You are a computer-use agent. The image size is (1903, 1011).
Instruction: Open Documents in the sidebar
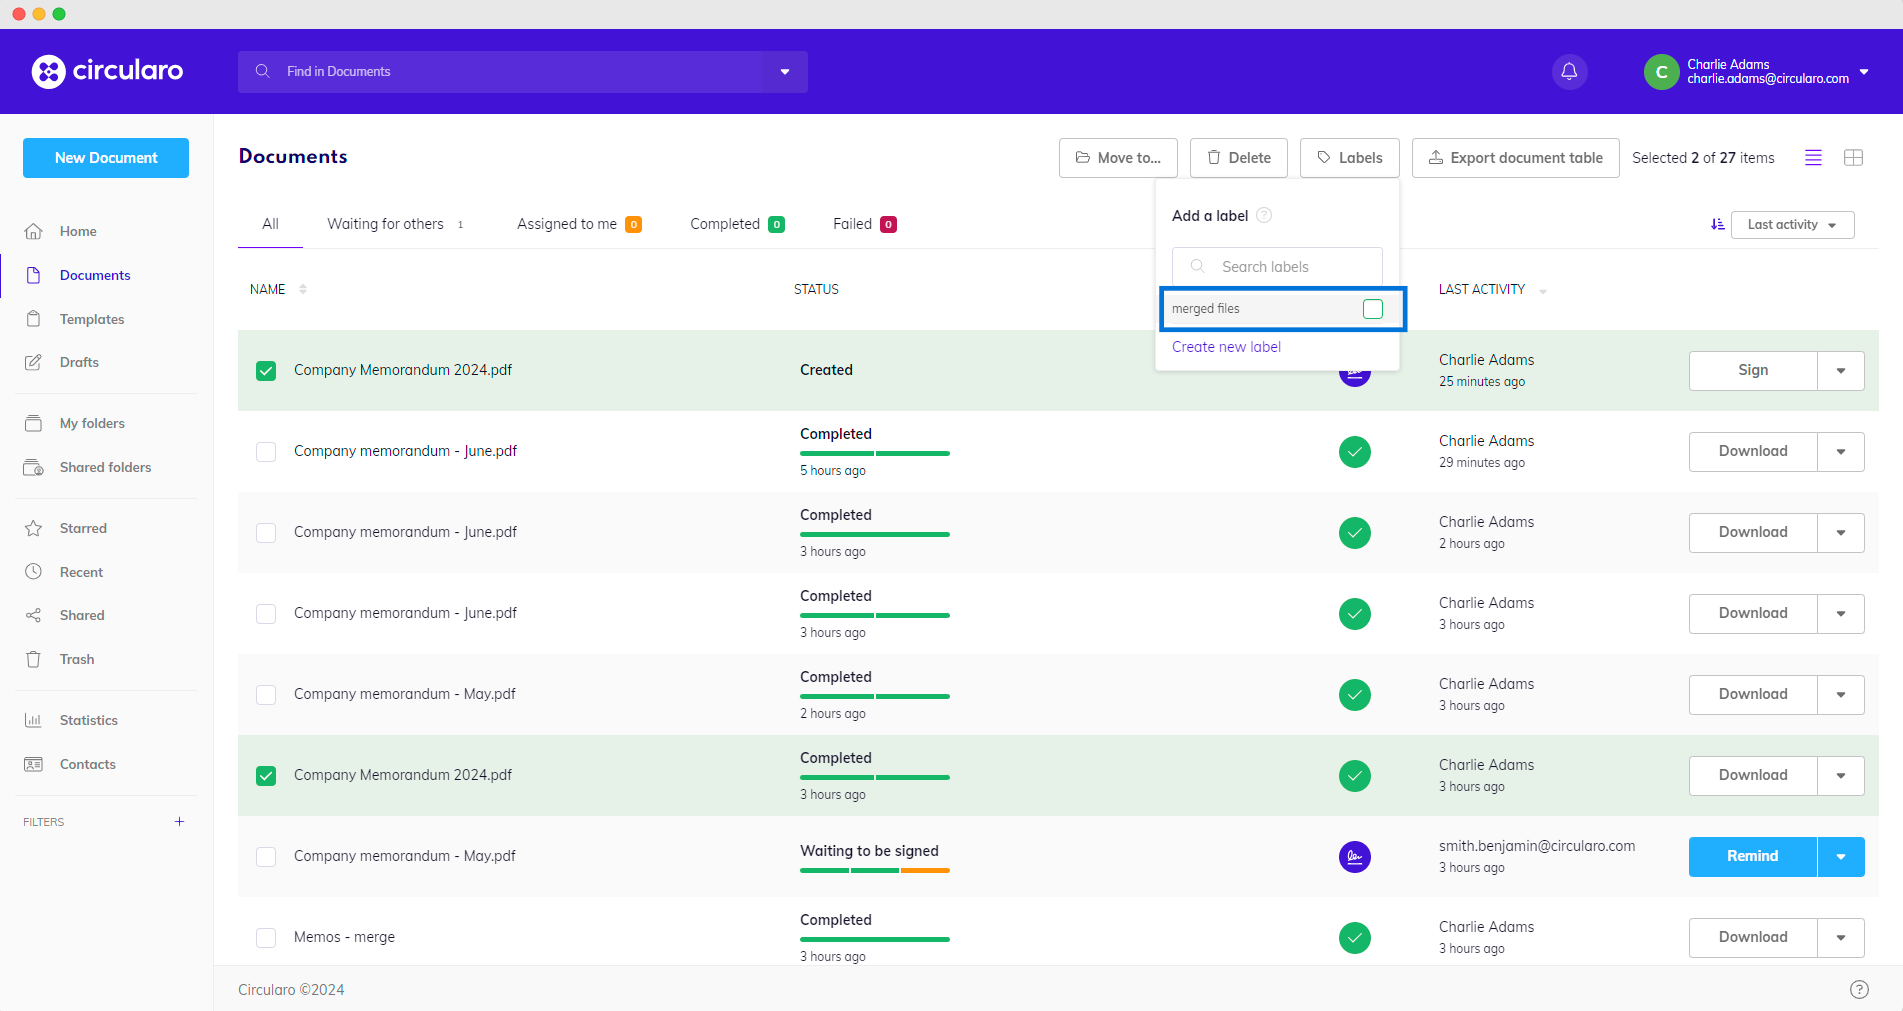[x=95, y=275]
